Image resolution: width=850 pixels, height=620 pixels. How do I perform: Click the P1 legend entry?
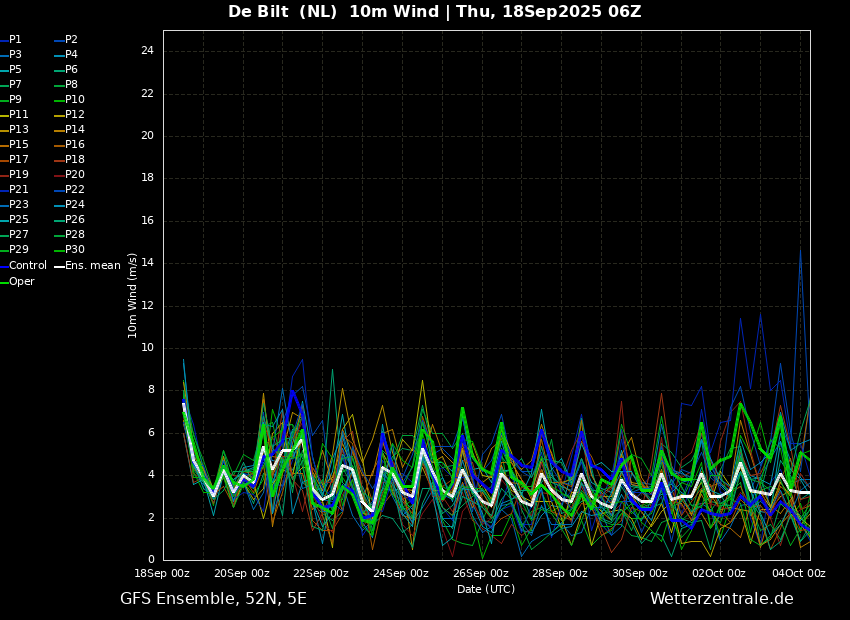[11, 40]
